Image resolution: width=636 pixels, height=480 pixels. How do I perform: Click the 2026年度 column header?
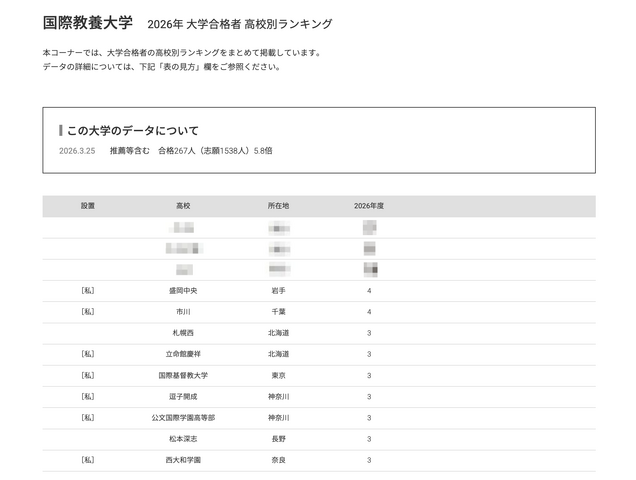(369, 206)
